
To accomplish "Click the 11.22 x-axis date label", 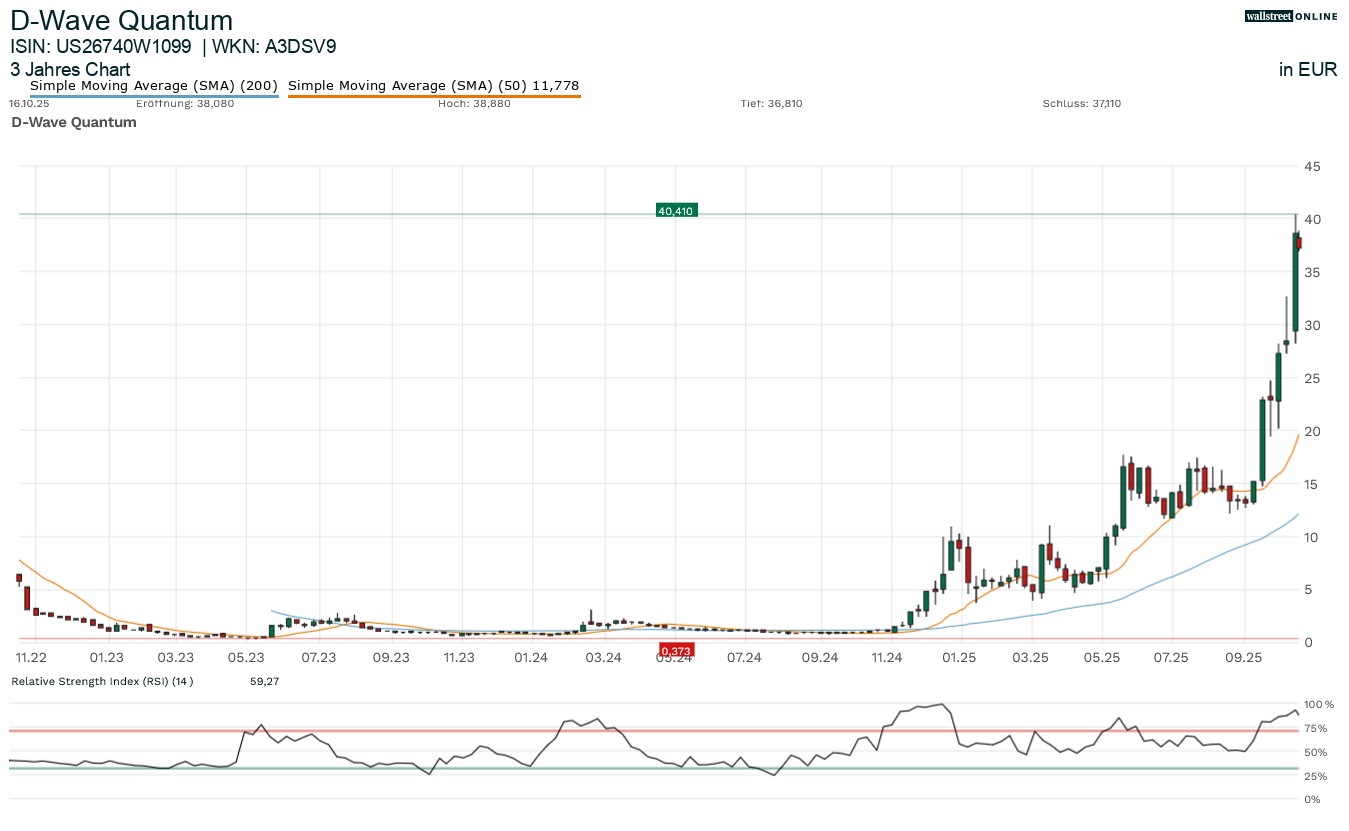I will 32,657.
